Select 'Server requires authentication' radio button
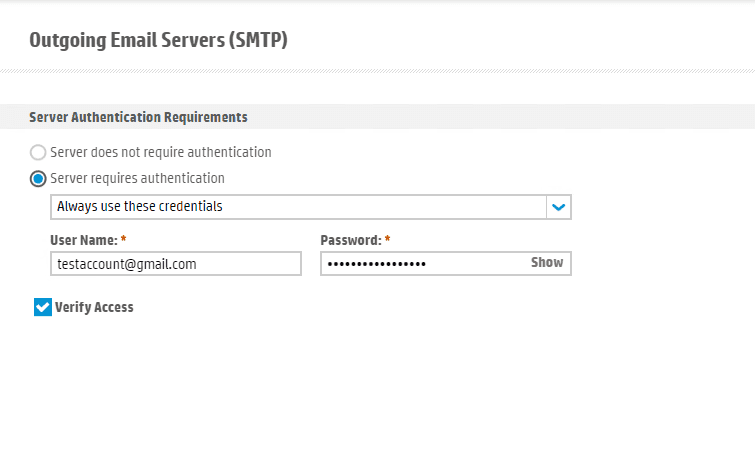This screenshot has width=755, height=460. pos(38,179)
